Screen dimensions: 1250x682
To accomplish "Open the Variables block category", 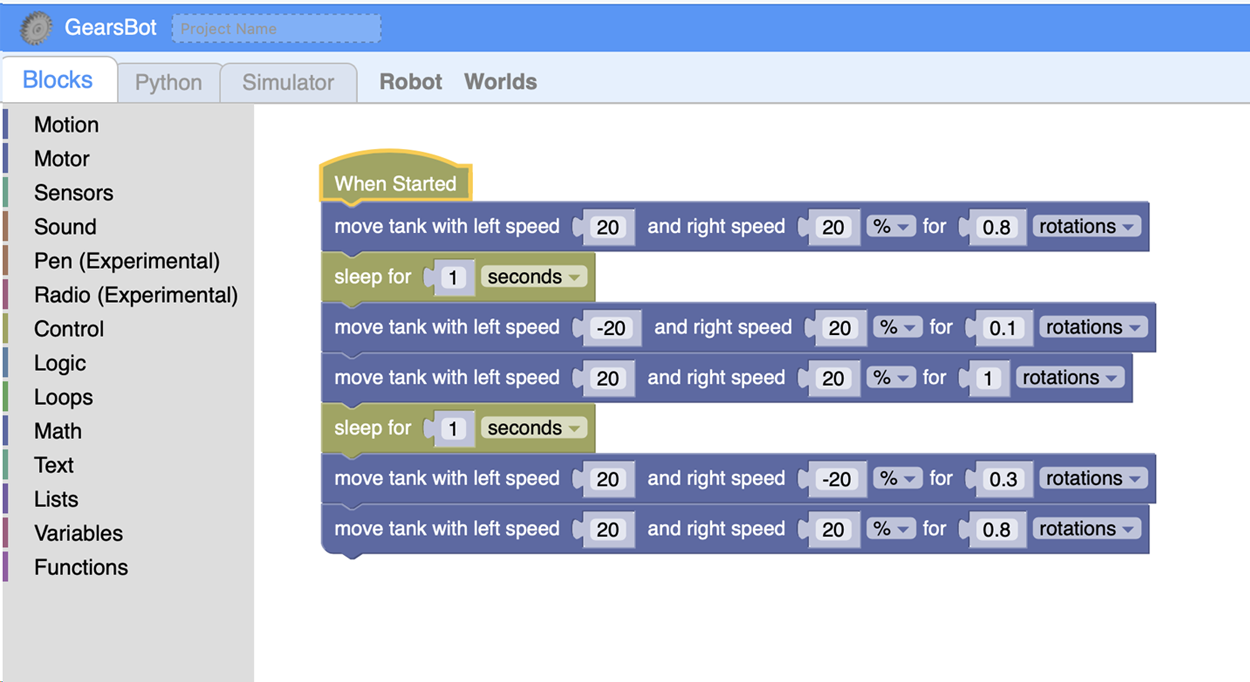I will [78, 533].
